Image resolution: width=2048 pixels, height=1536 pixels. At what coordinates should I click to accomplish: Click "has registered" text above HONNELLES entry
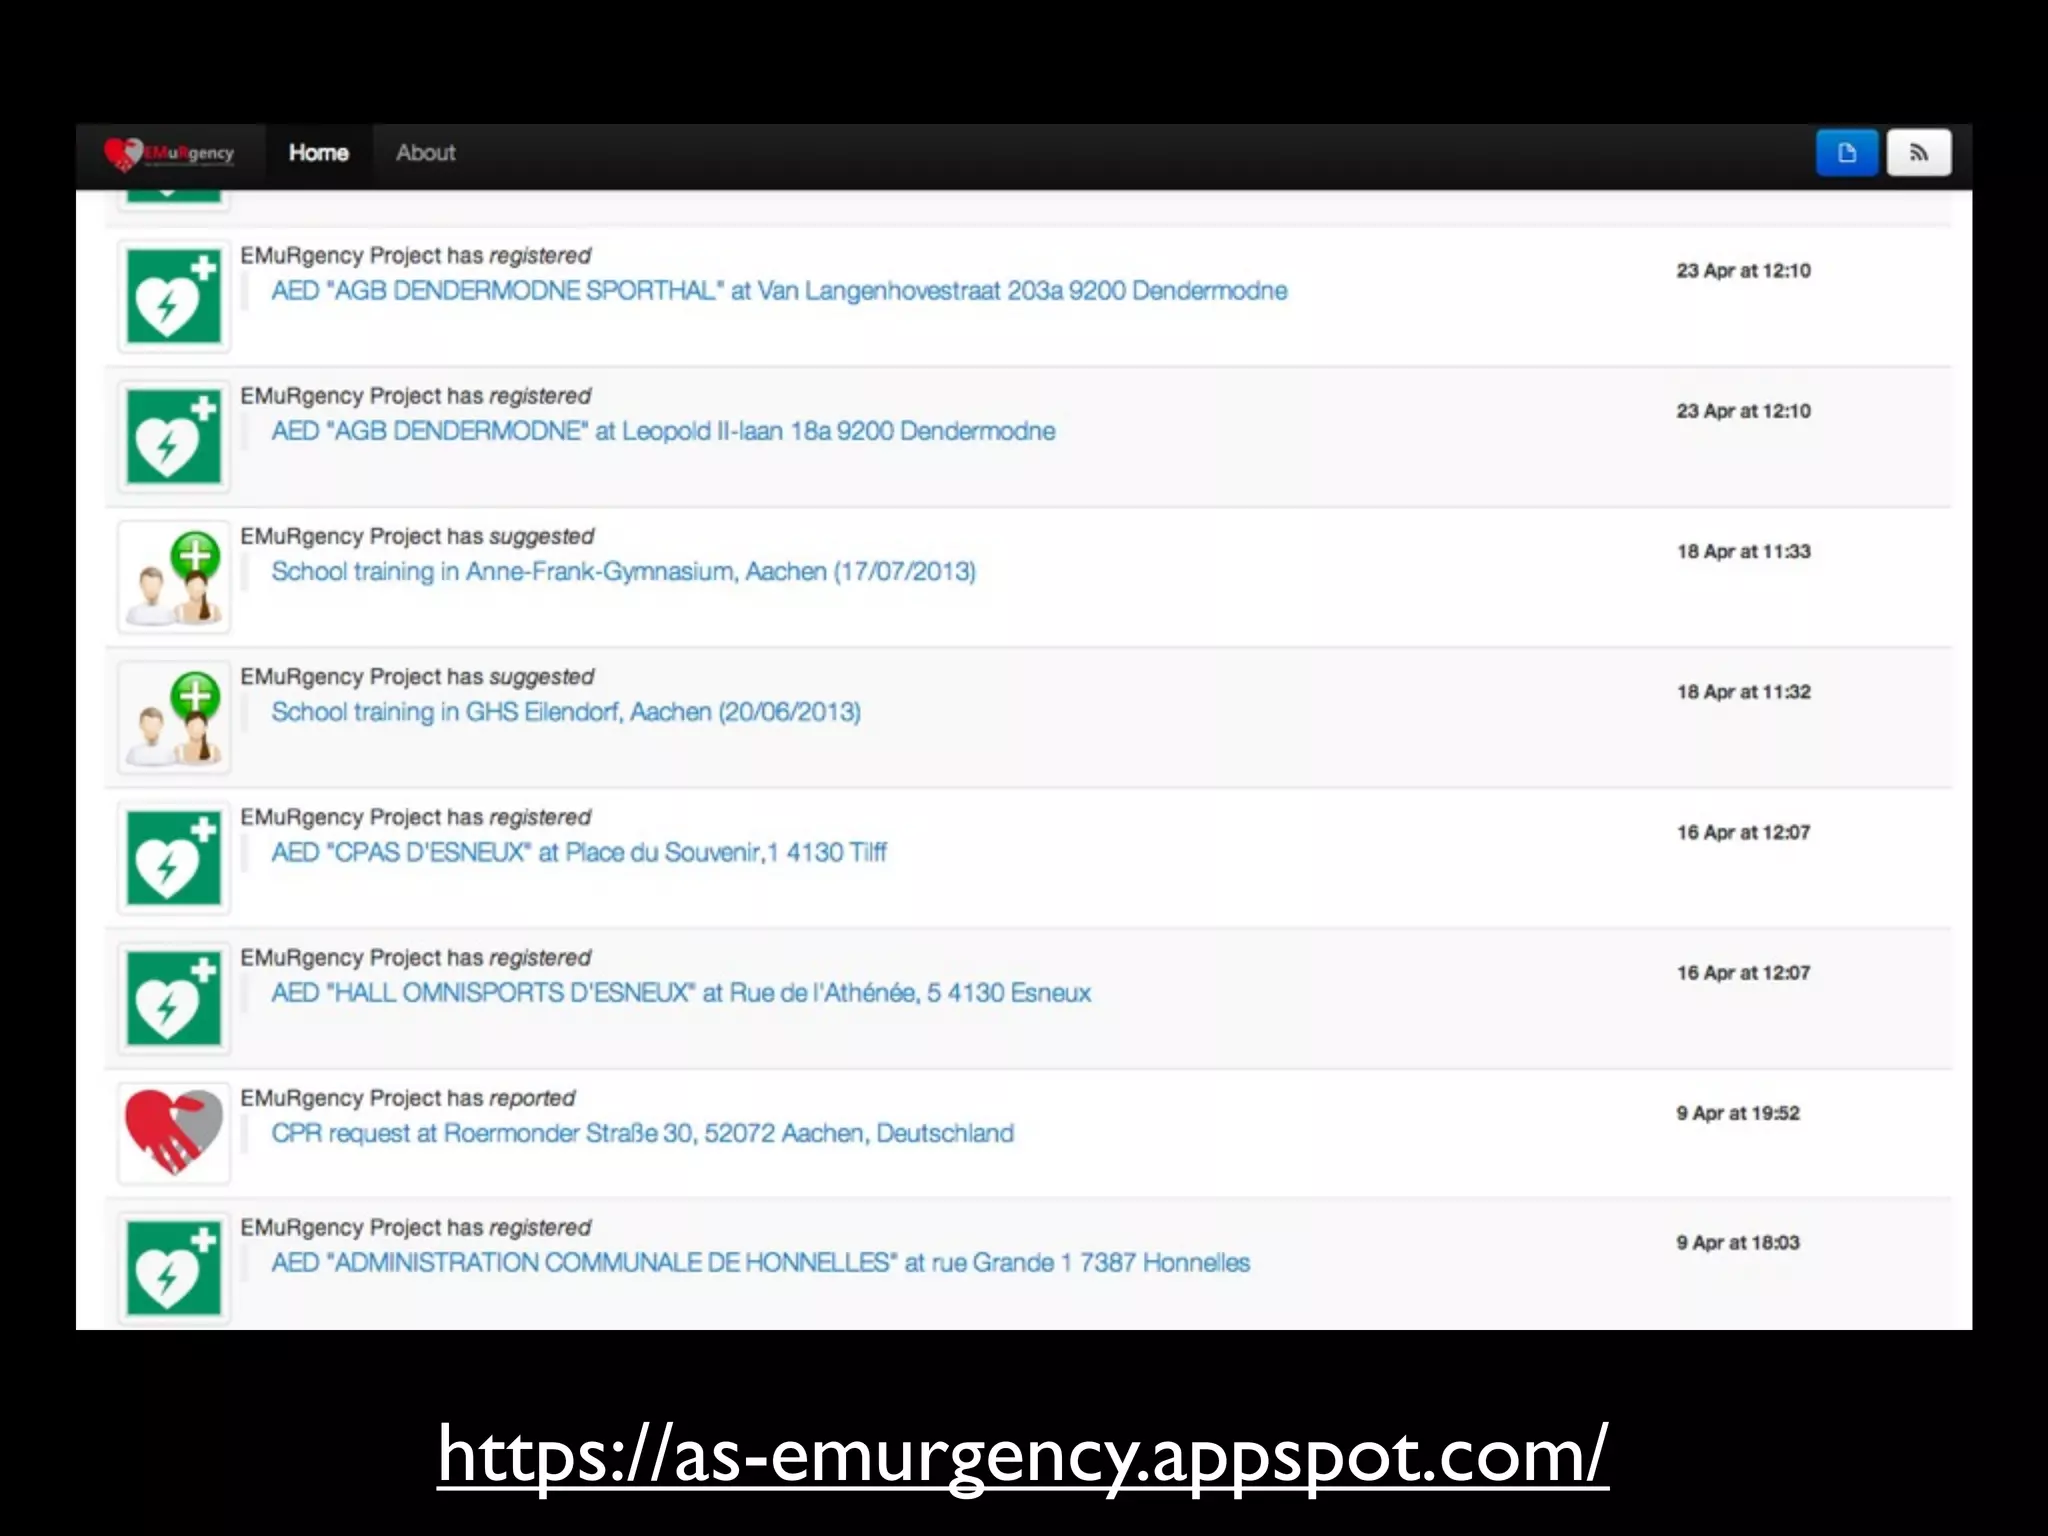[x=519, y=1228]
